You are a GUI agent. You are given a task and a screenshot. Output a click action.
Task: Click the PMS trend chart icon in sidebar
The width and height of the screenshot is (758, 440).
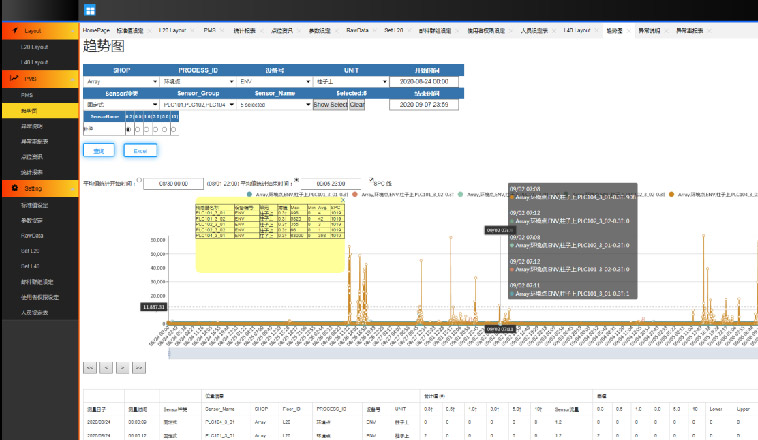(14, 78)
